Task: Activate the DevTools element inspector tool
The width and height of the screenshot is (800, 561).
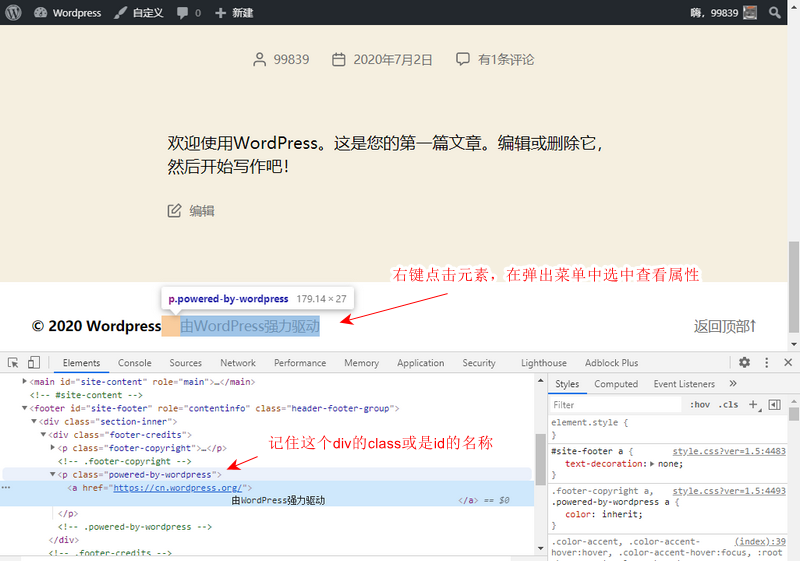Action: (x=13, y=363)
